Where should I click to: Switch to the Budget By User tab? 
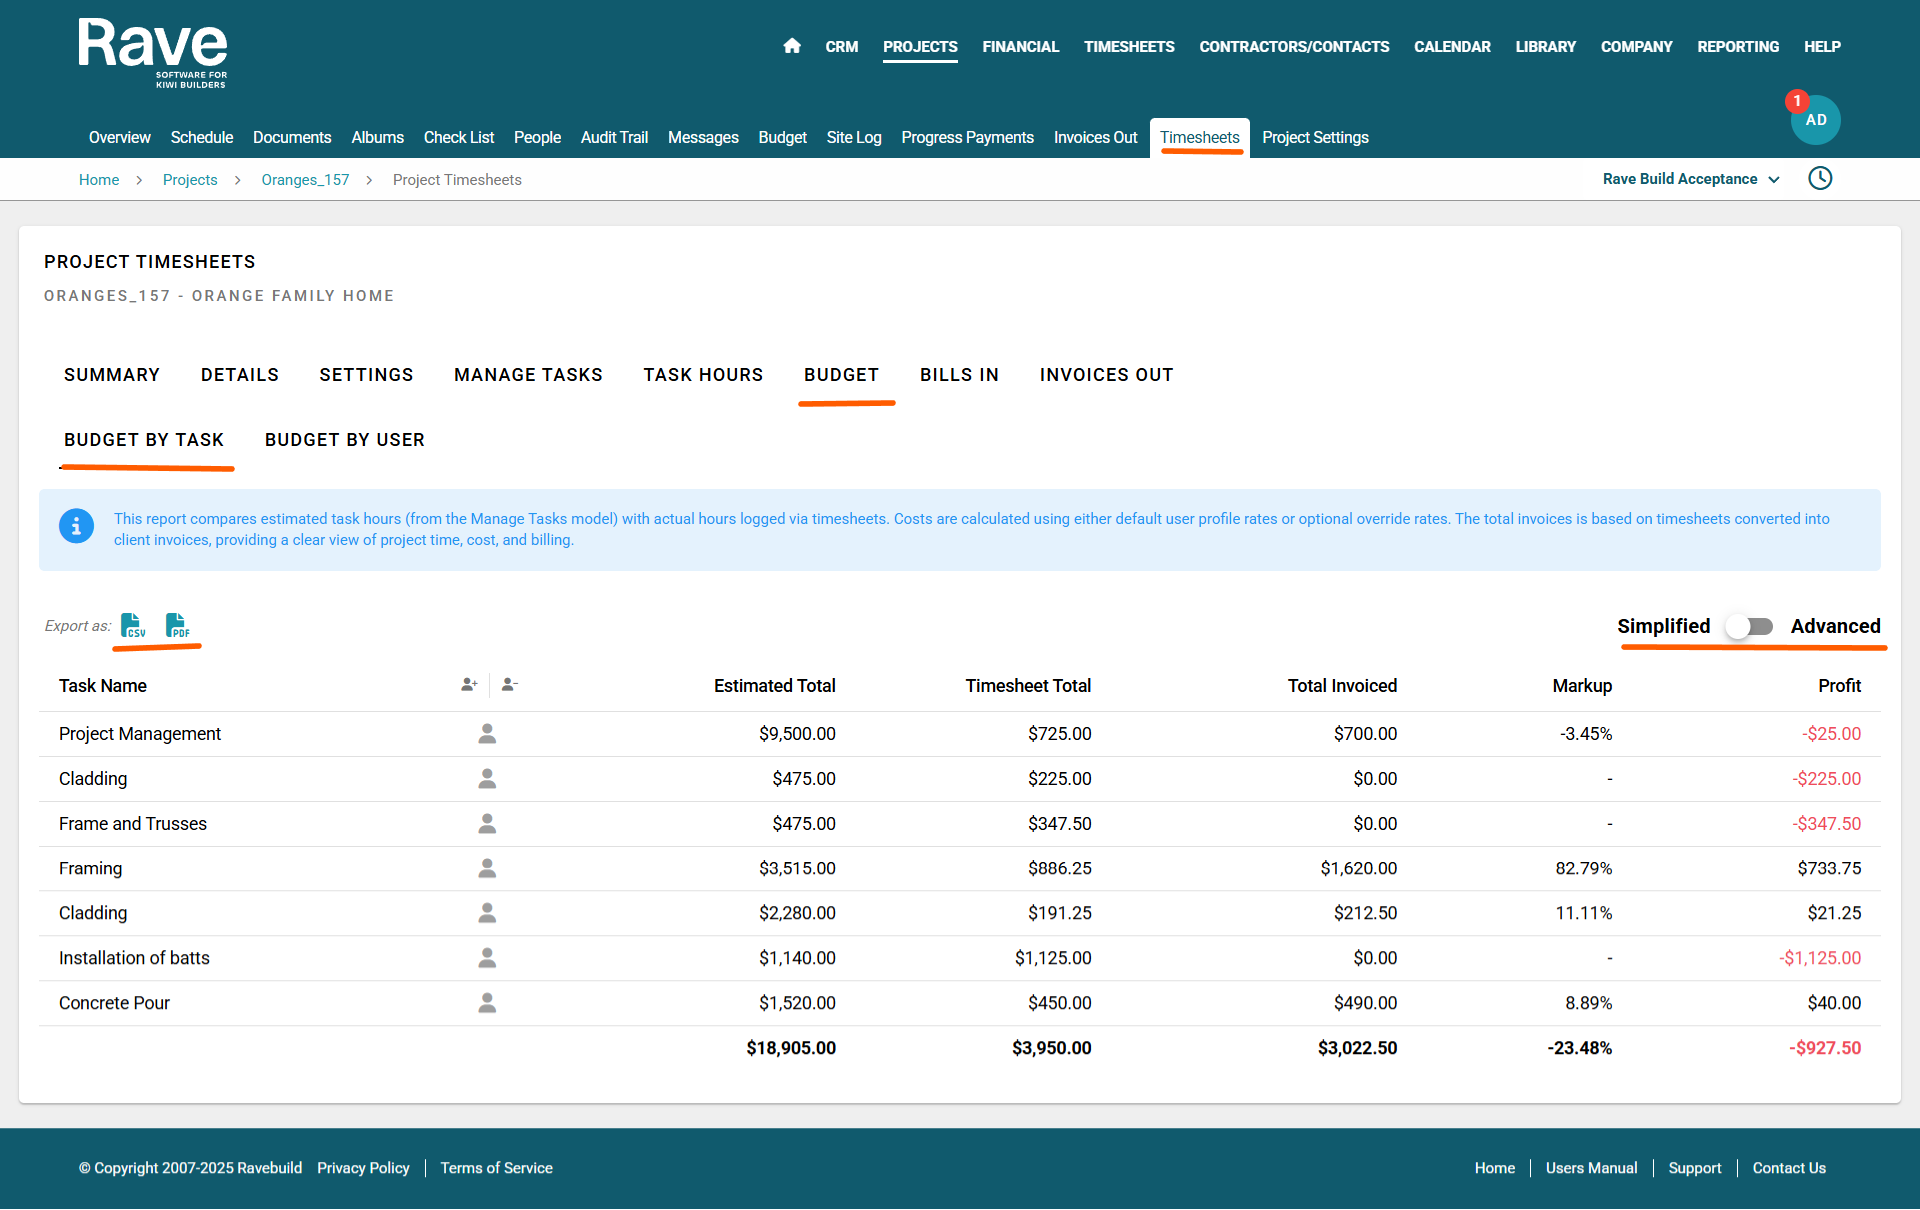[344, 440]
